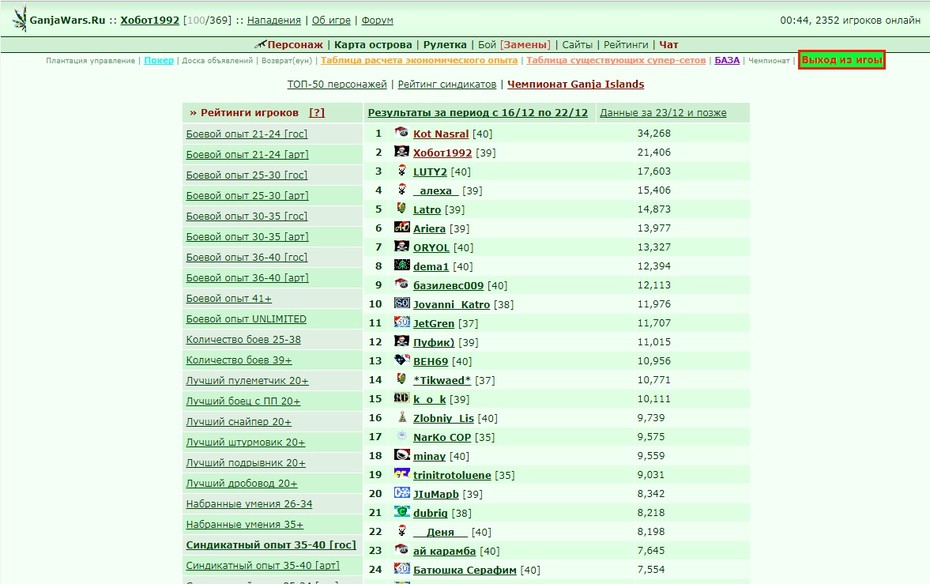The image size is (930, 584).
Task: Click syndicate icon beside _алеха_
Action: (x=402, y=189)
